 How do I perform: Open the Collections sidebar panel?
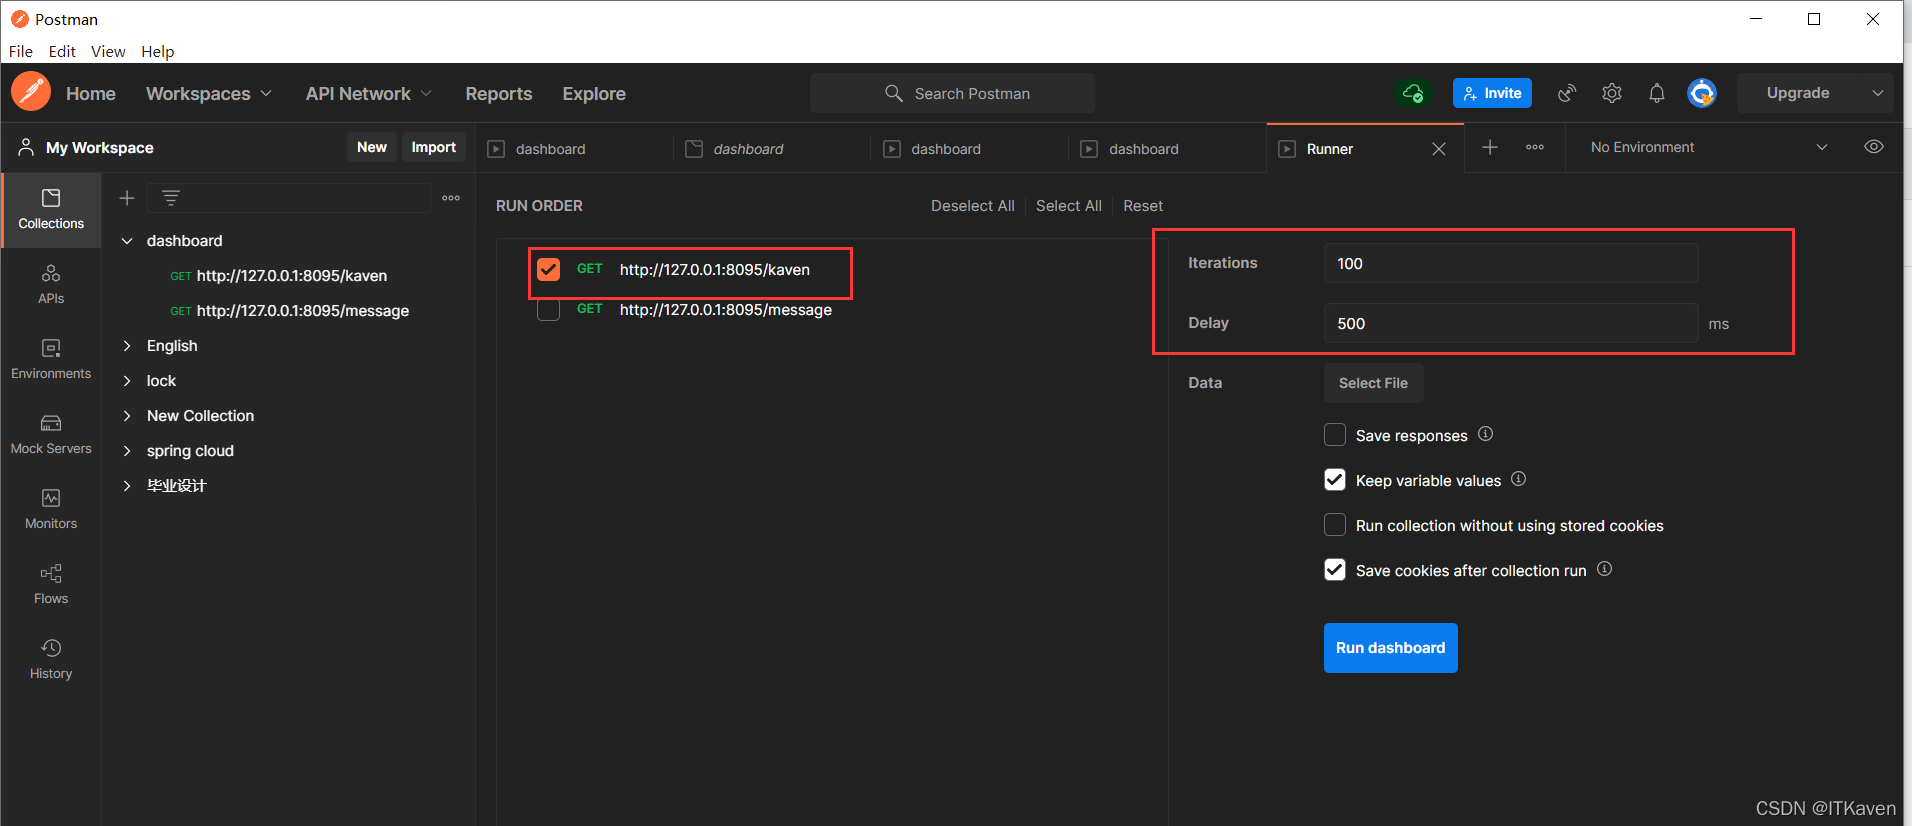(51, 209)
